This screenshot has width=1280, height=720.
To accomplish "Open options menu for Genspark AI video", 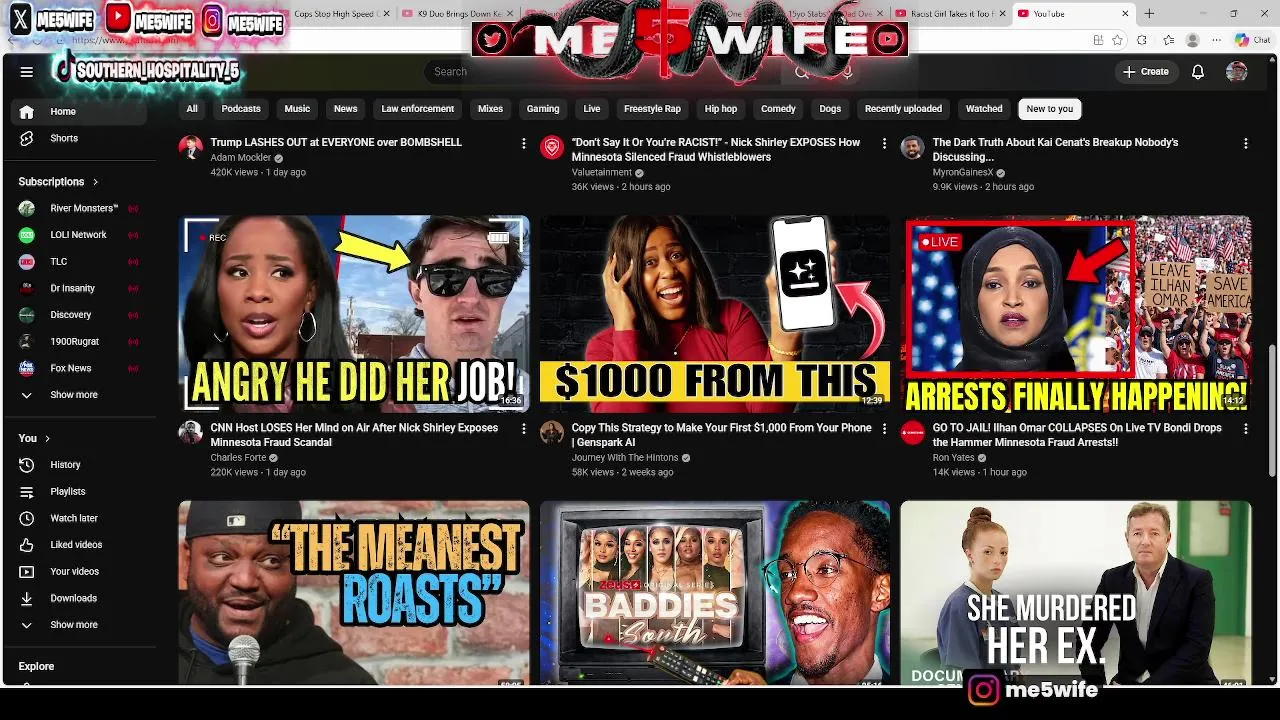I will pos(884,429).
